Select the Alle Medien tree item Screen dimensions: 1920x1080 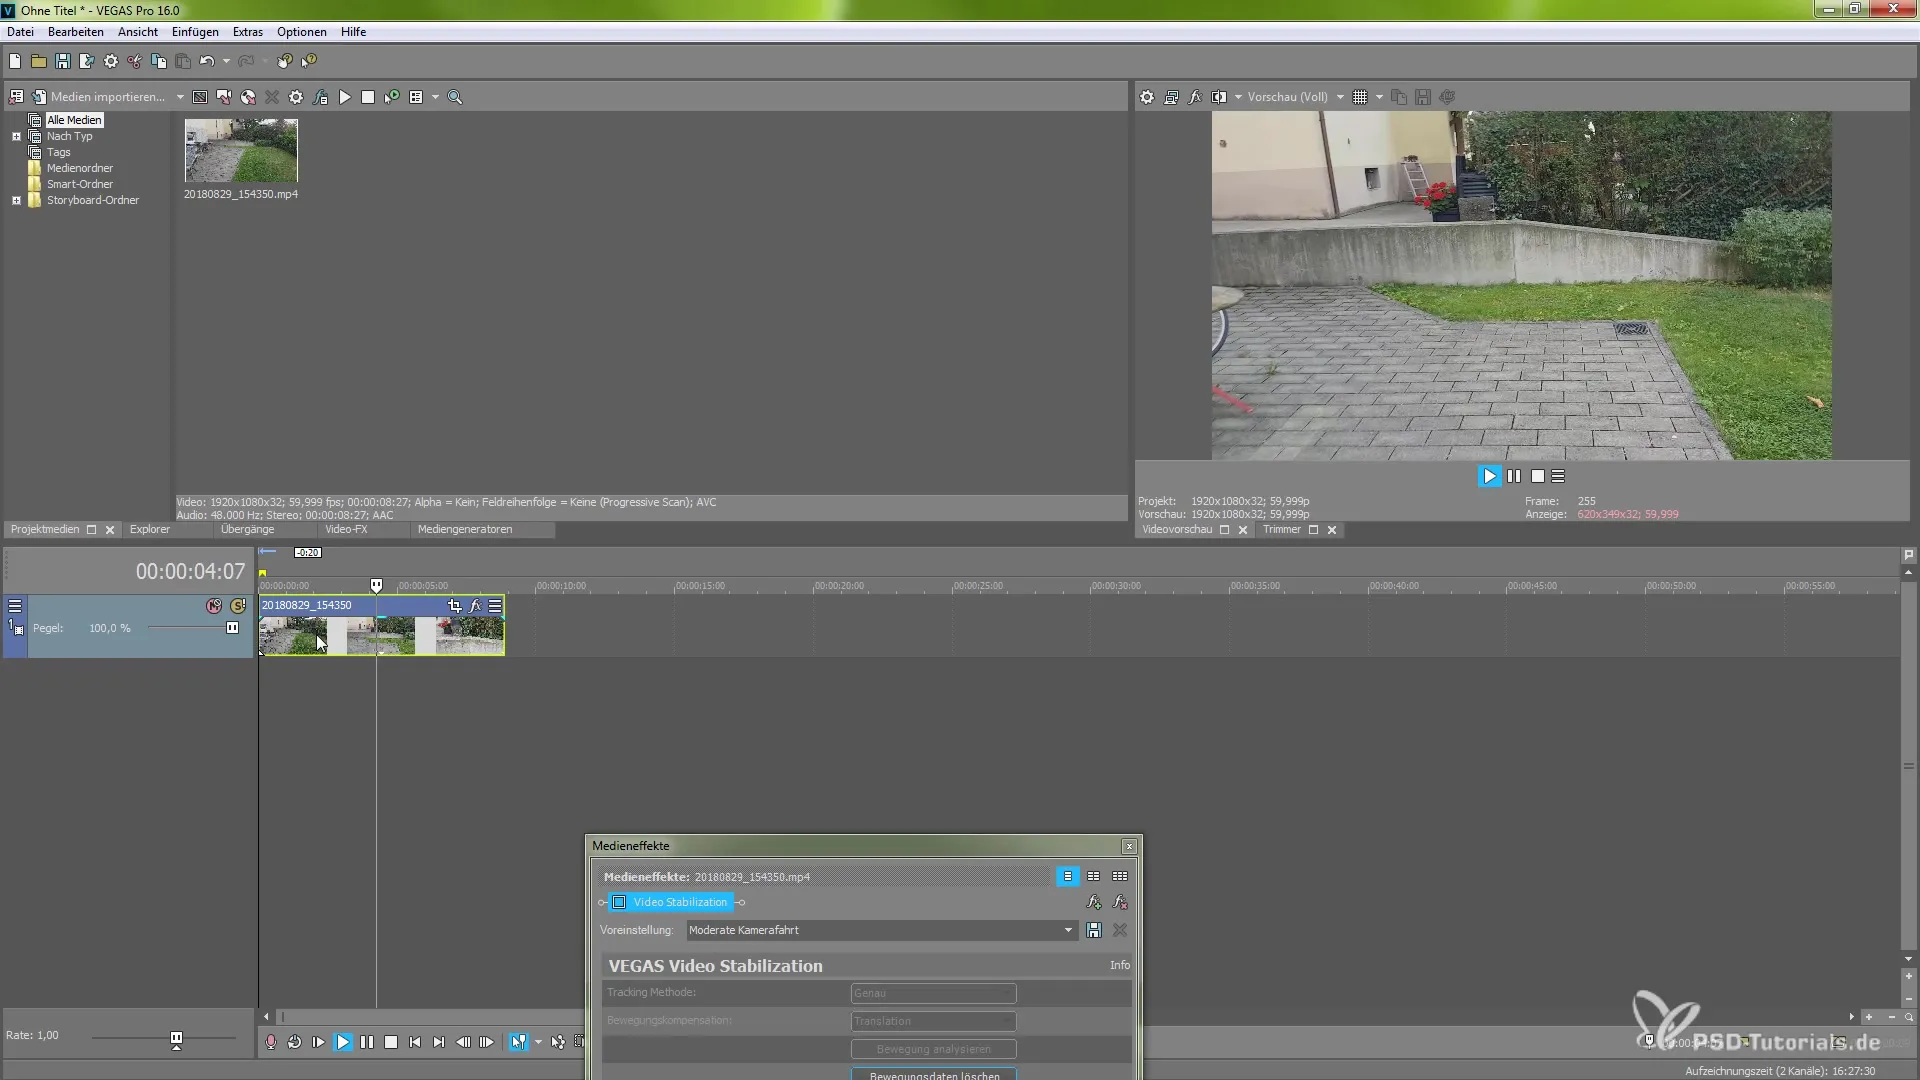pos(74,120)
